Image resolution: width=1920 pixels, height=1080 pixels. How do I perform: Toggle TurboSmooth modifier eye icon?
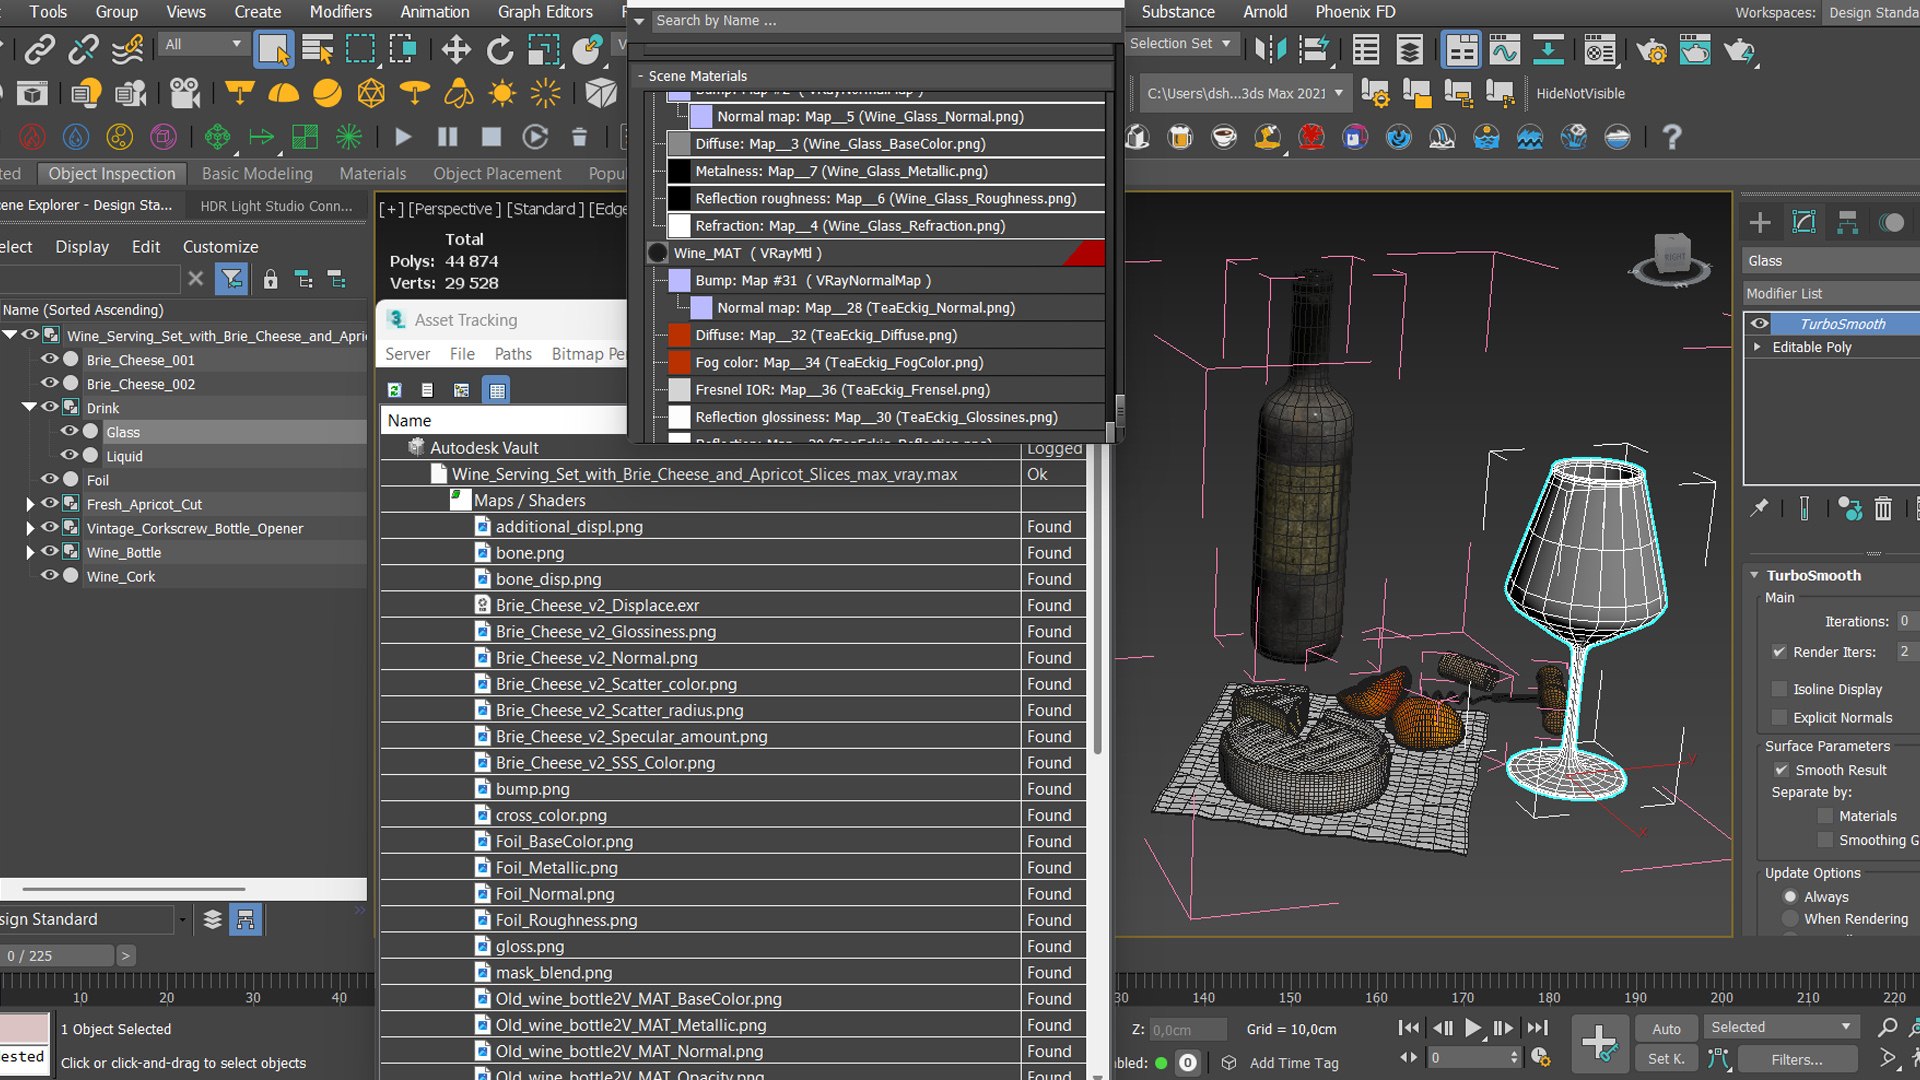1759,324
